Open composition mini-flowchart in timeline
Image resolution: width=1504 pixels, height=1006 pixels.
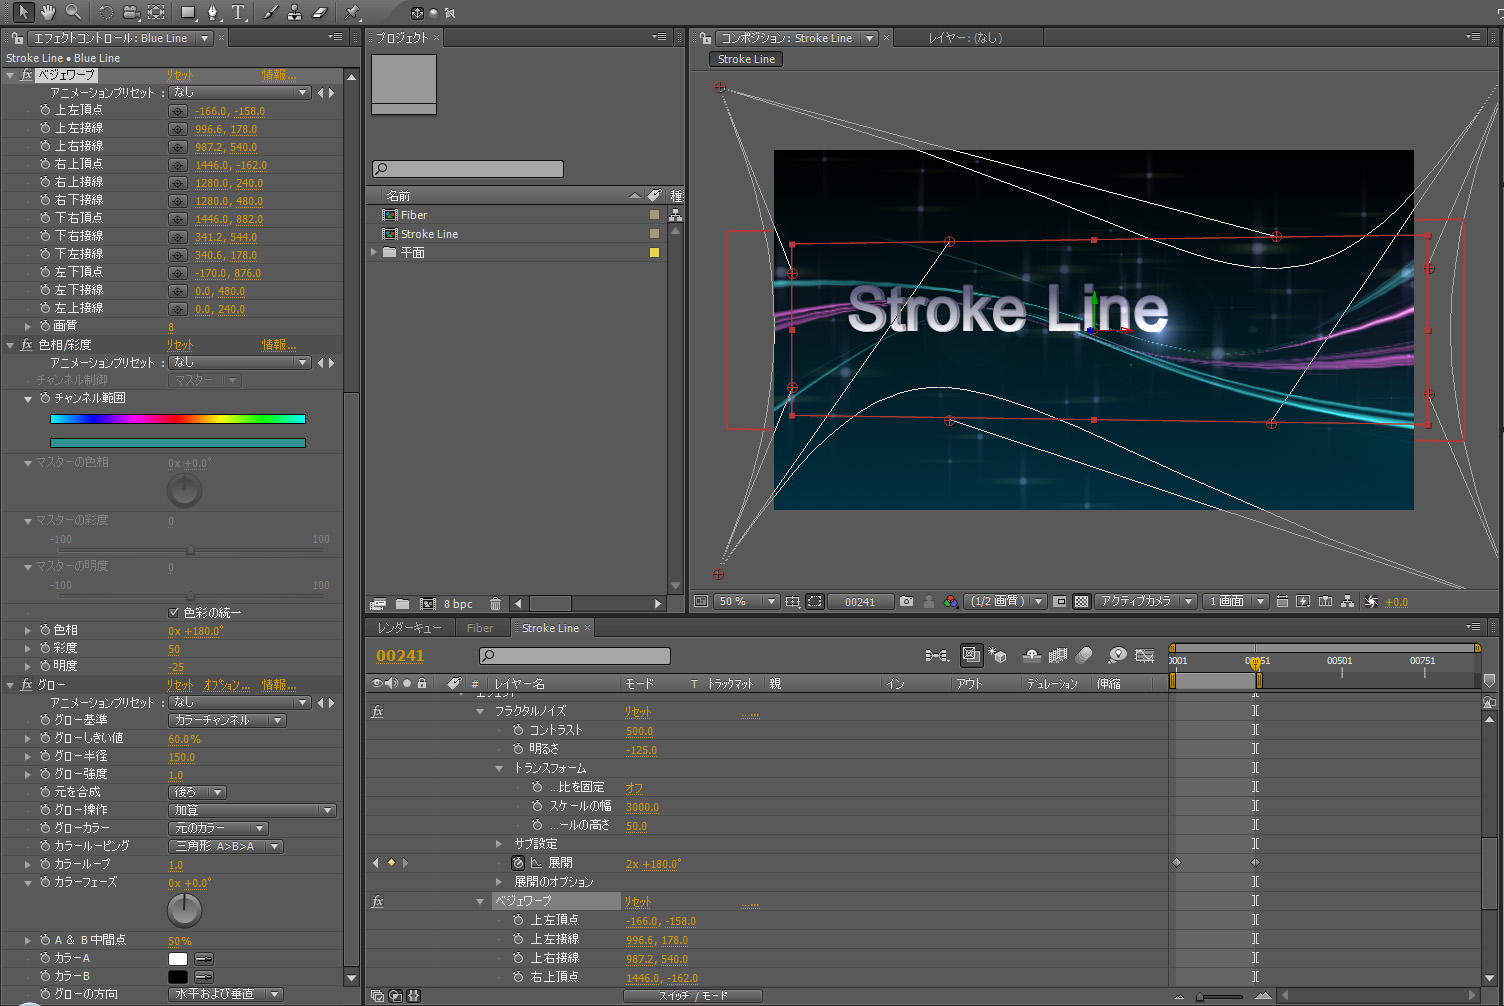(936, 655)
